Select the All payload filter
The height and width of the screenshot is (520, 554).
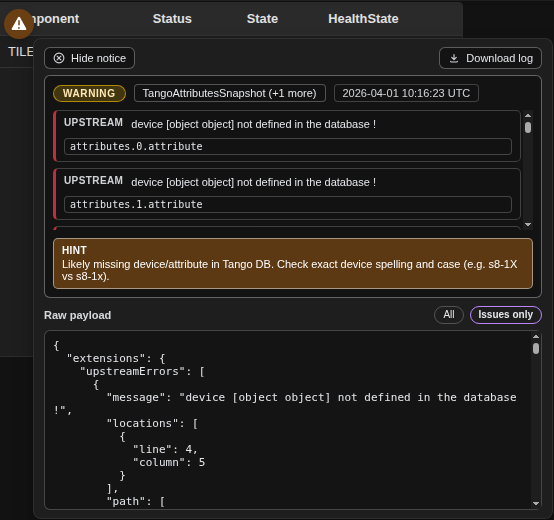pos(449,314)
